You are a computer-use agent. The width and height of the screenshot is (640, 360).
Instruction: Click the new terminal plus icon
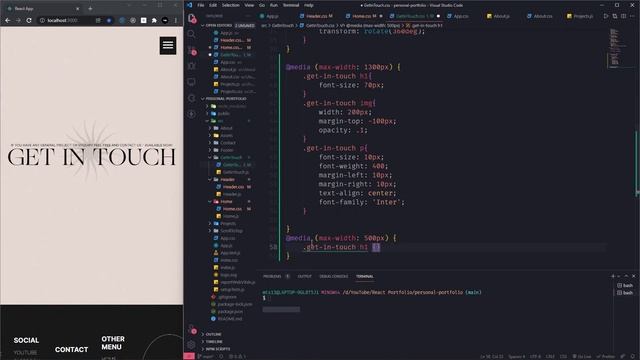pos(613,276)
